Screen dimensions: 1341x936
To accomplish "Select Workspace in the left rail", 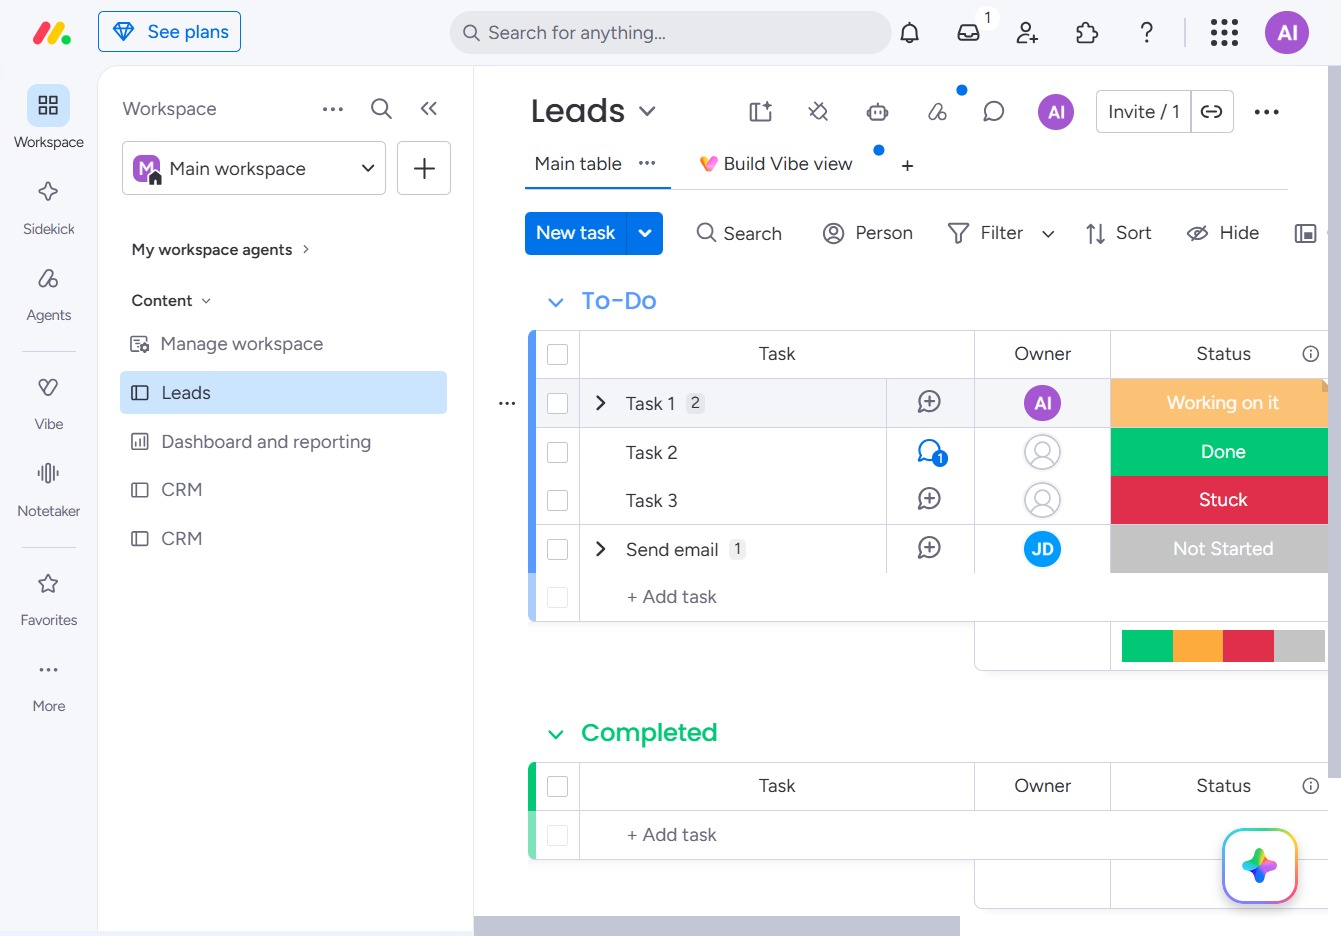I will (x=48, y=118).
